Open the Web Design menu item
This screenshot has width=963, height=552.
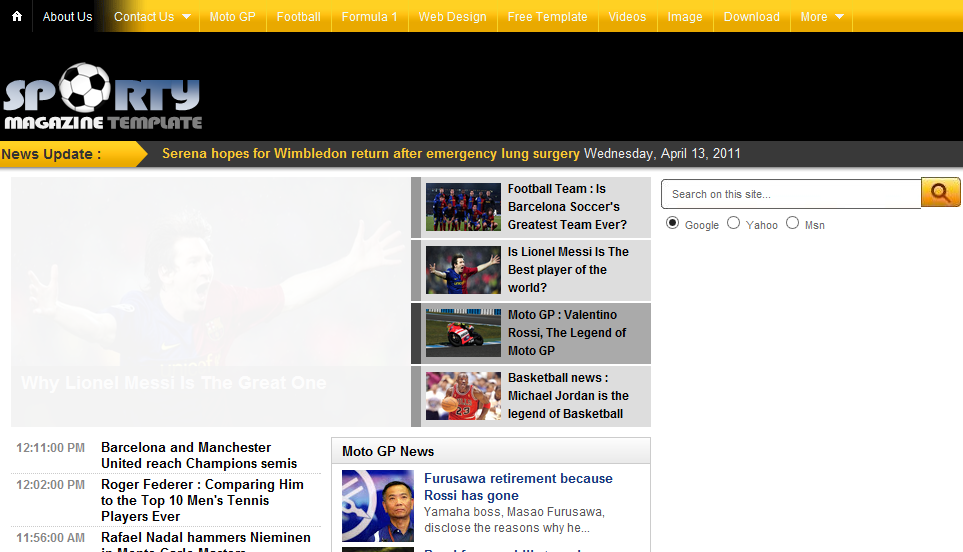click(x=453, y=17)
